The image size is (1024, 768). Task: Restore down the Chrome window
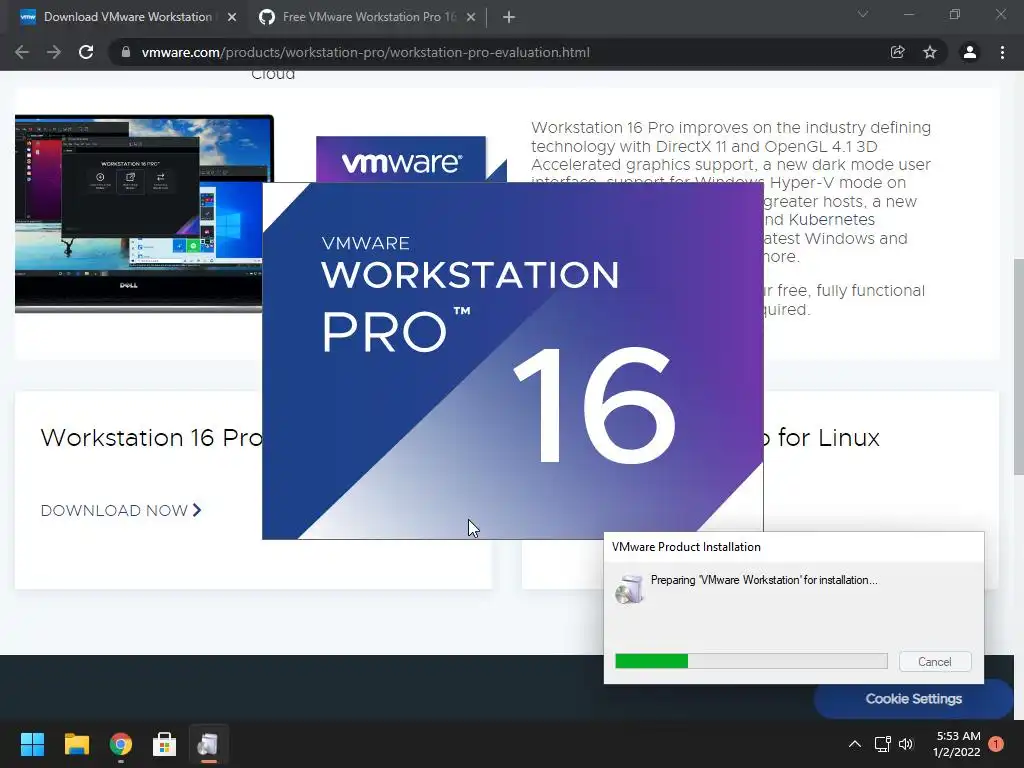[x=955, y=14]
